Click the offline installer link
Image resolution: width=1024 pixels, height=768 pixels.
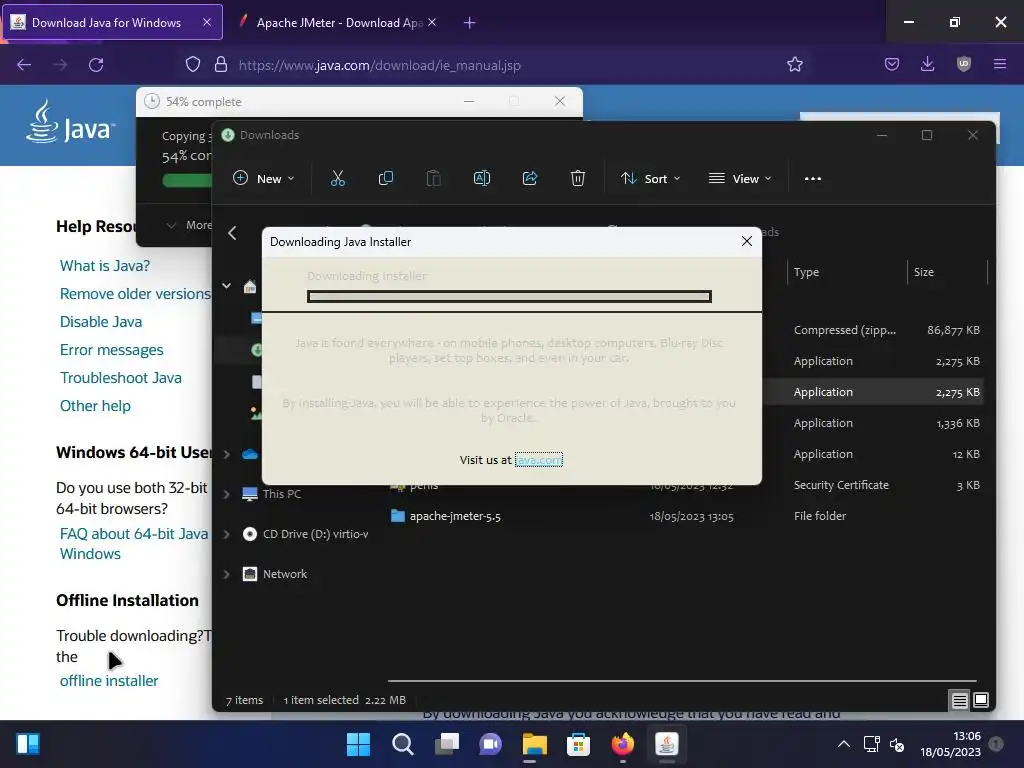109,680
